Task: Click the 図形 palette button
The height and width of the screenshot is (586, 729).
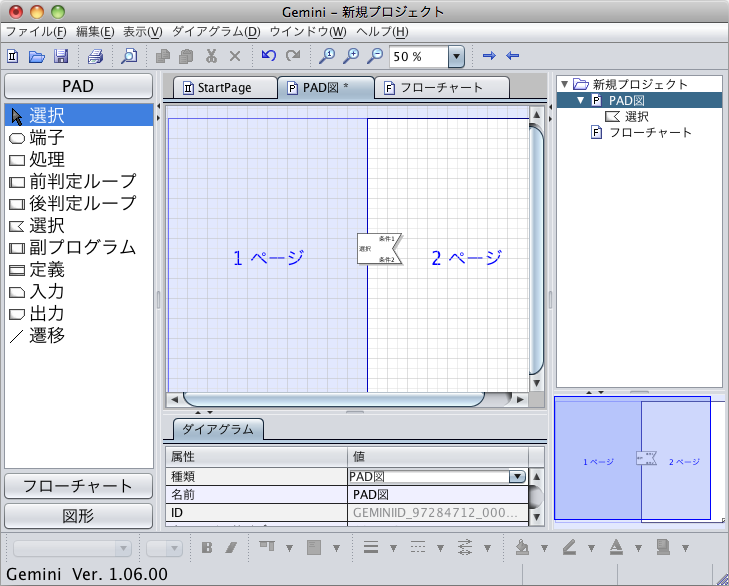Action: click(79, 516)
